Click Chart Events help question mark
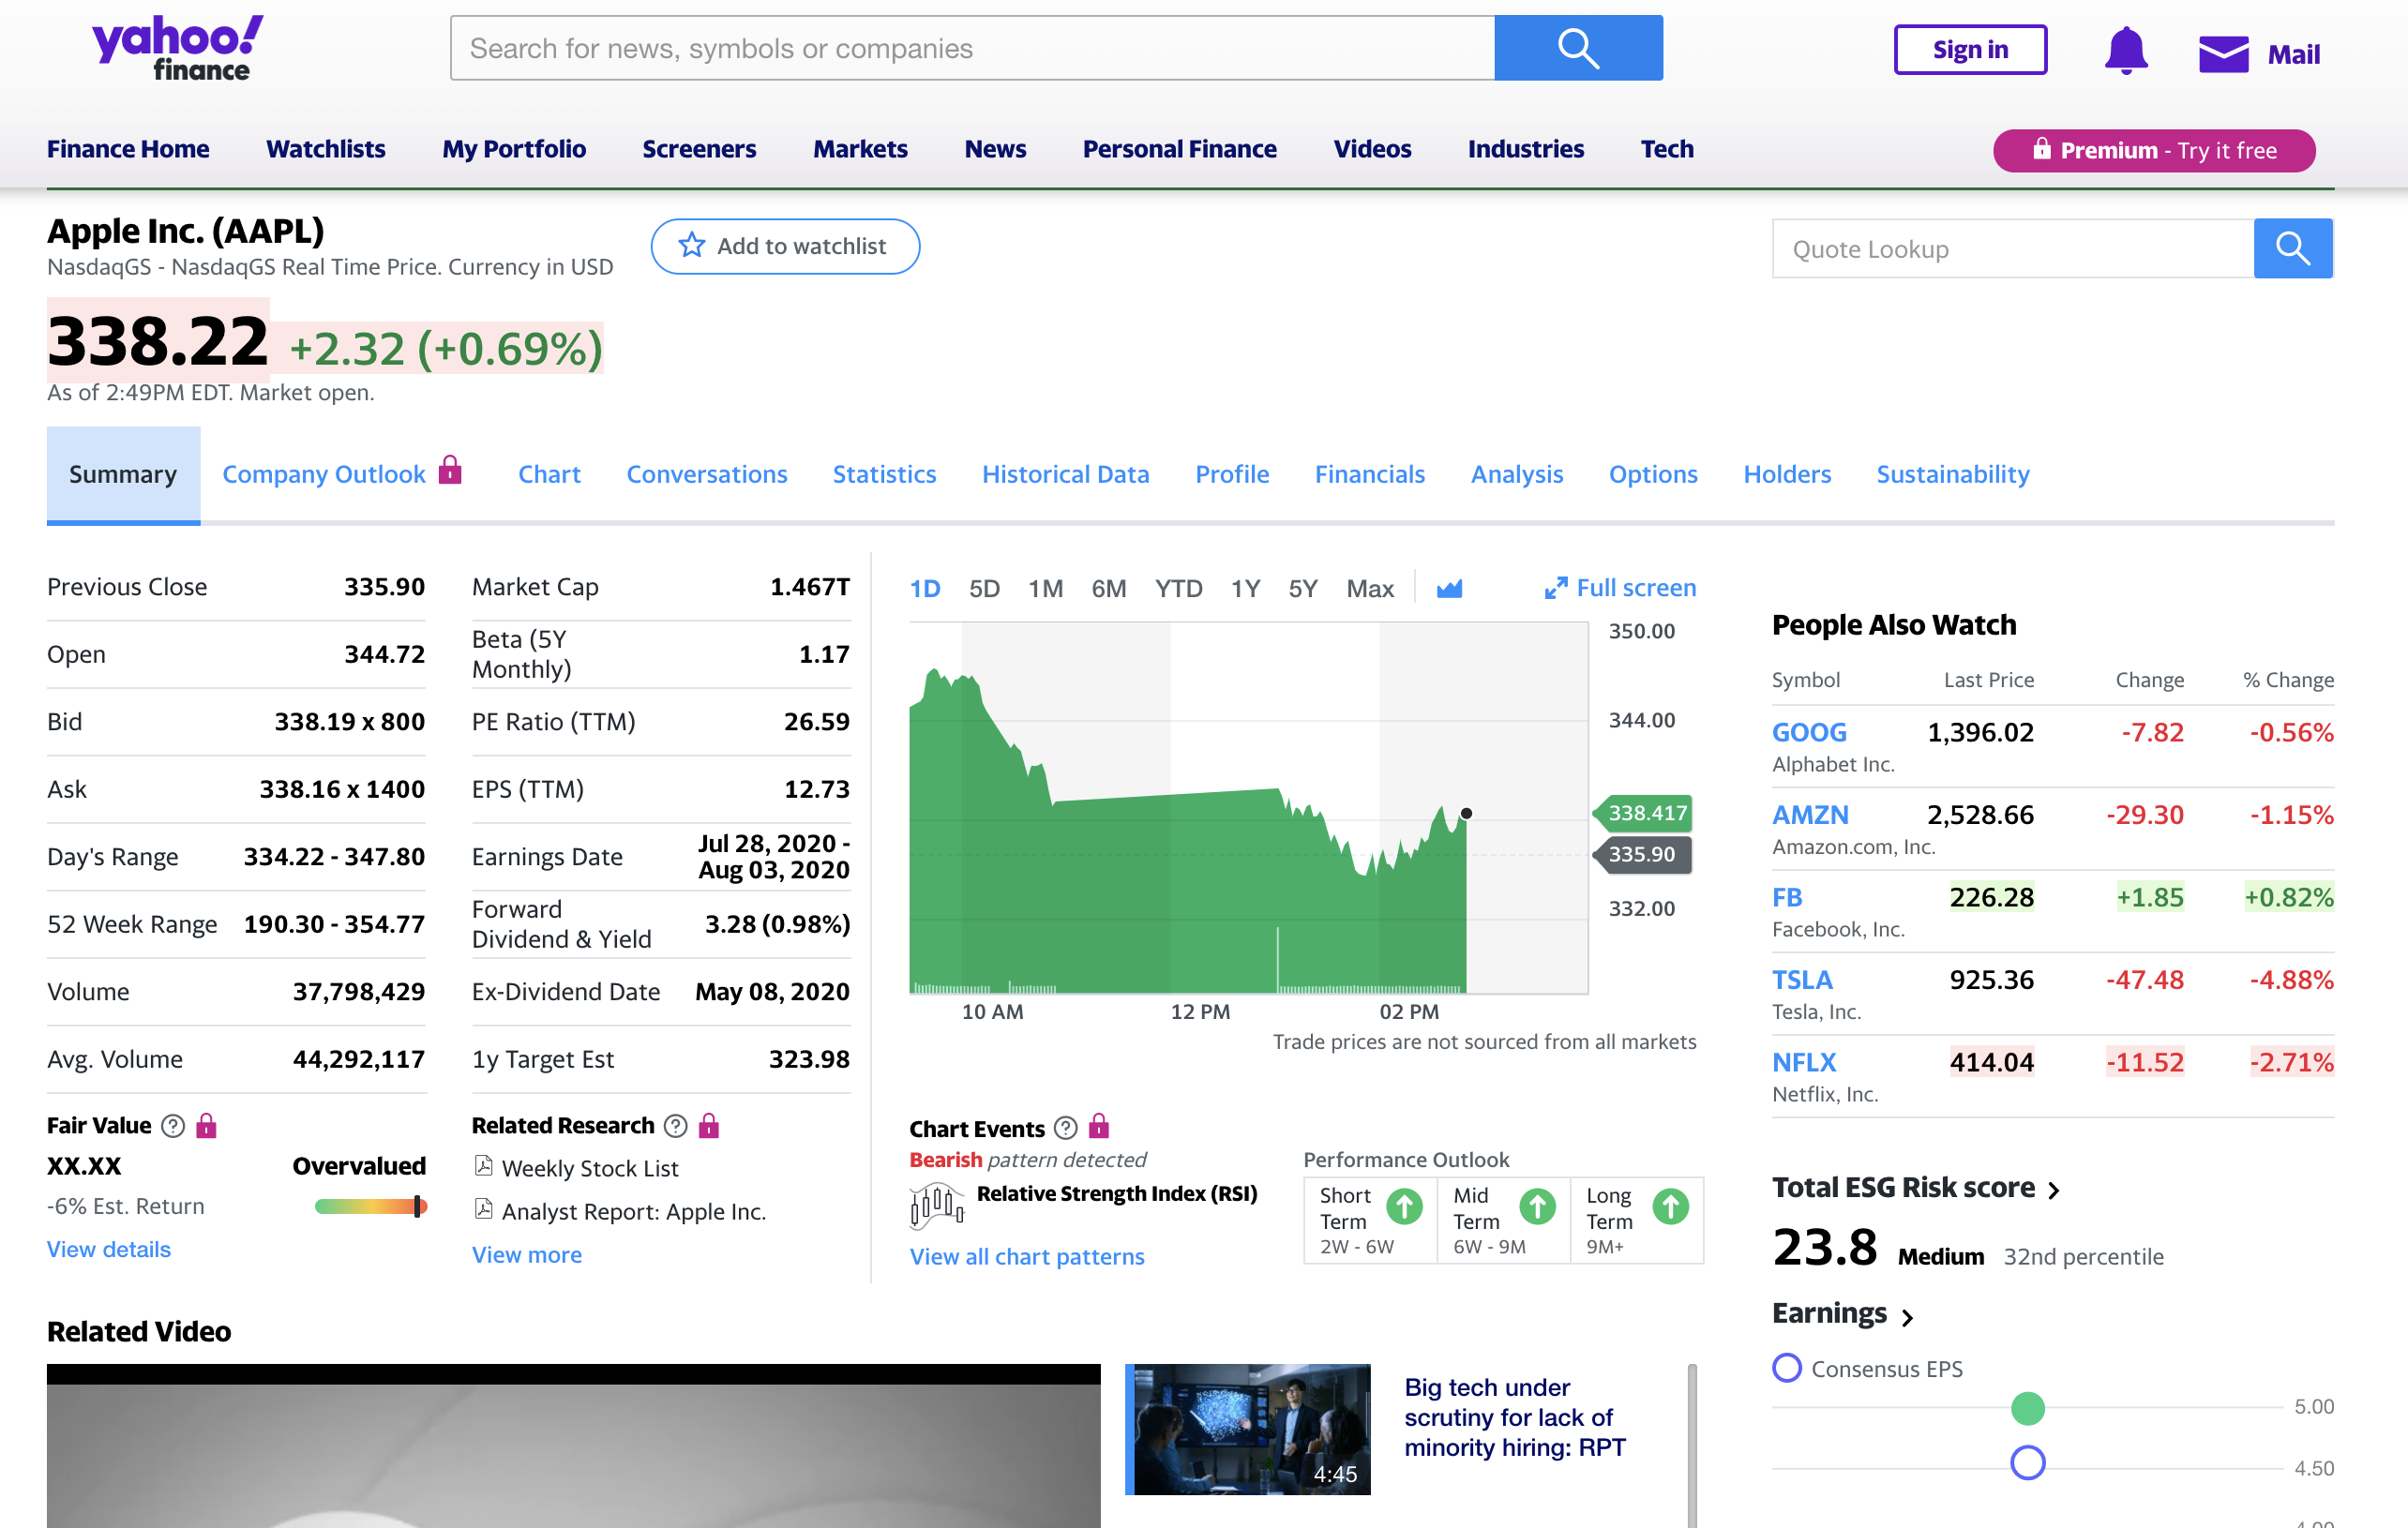 (1066, 1128)
